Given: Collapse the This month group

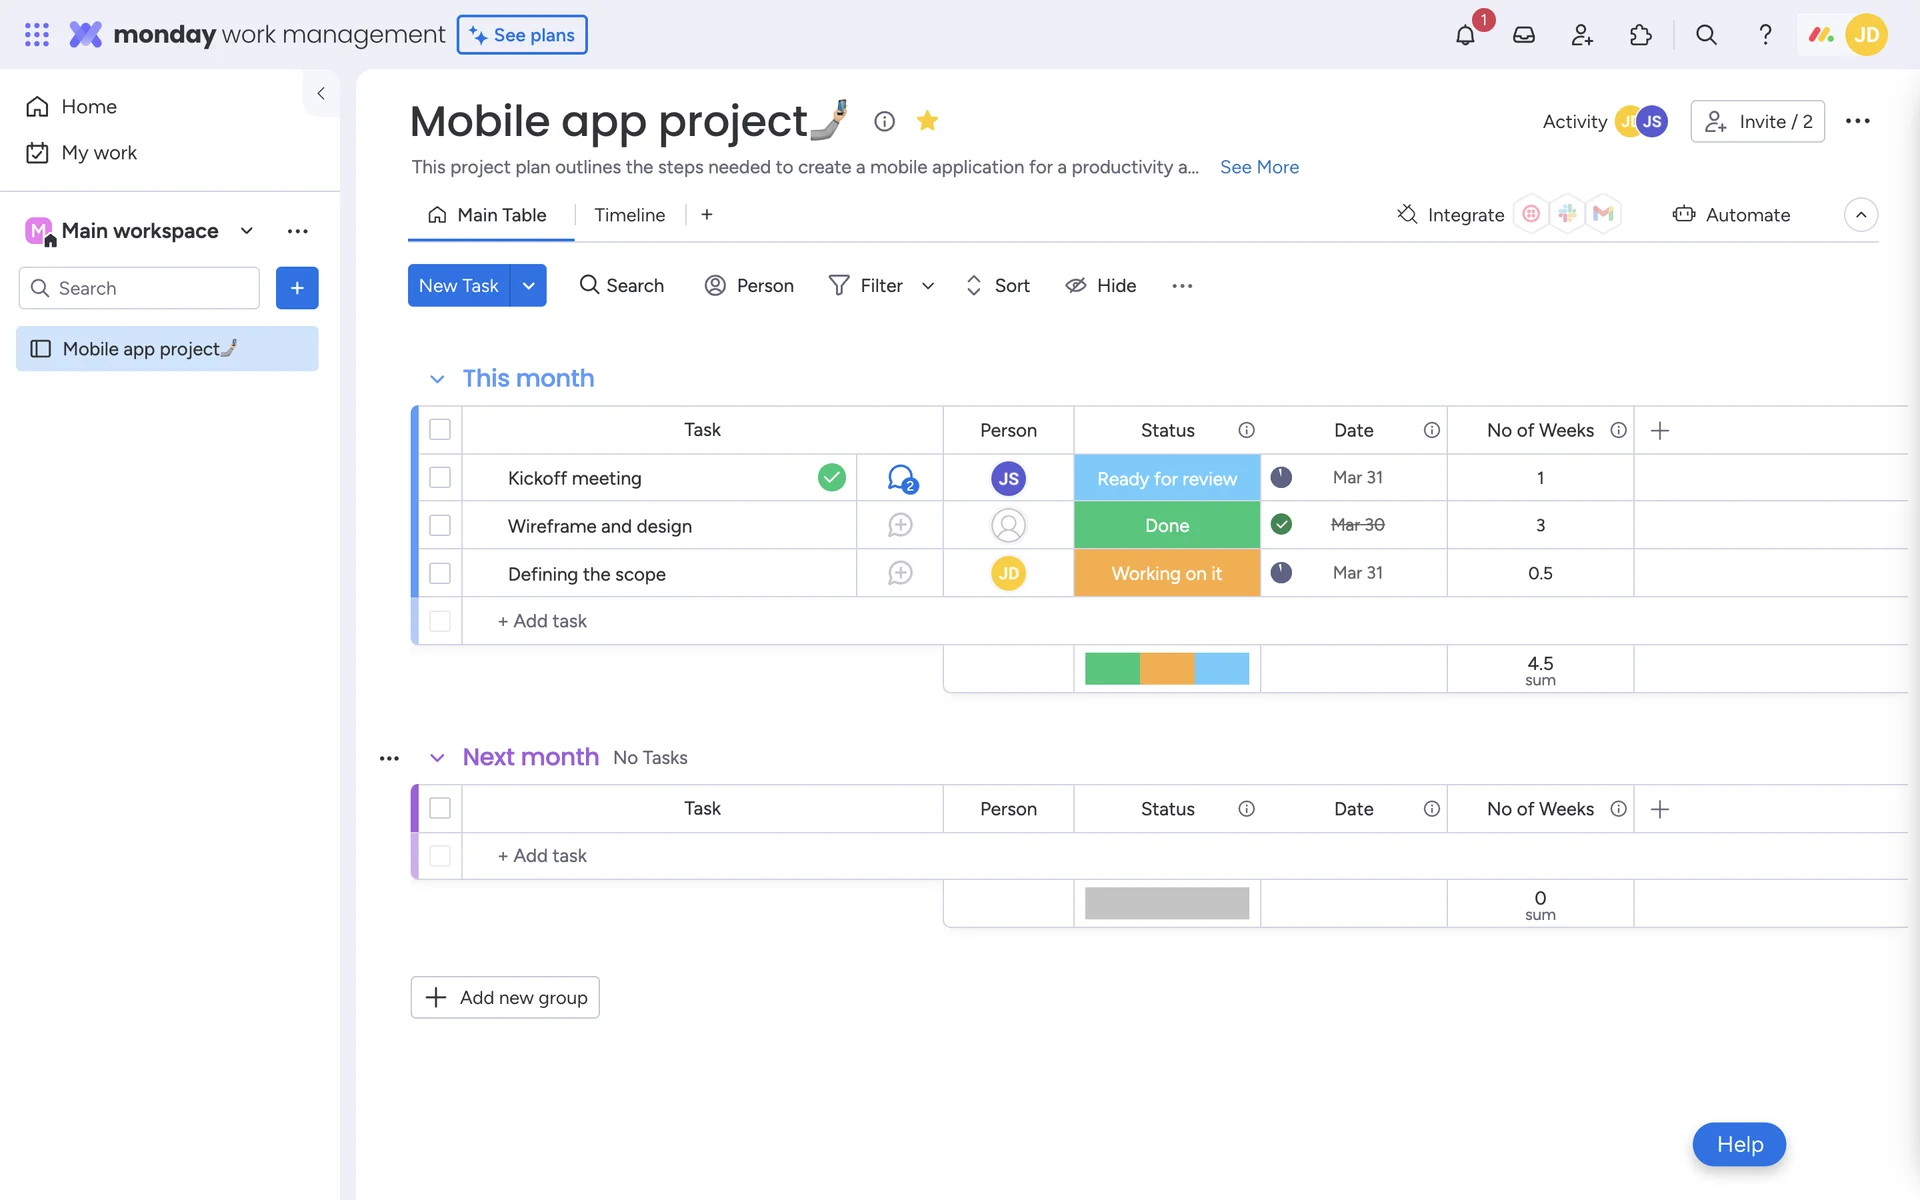Looking at the screenshot, I should click(437, 379).
